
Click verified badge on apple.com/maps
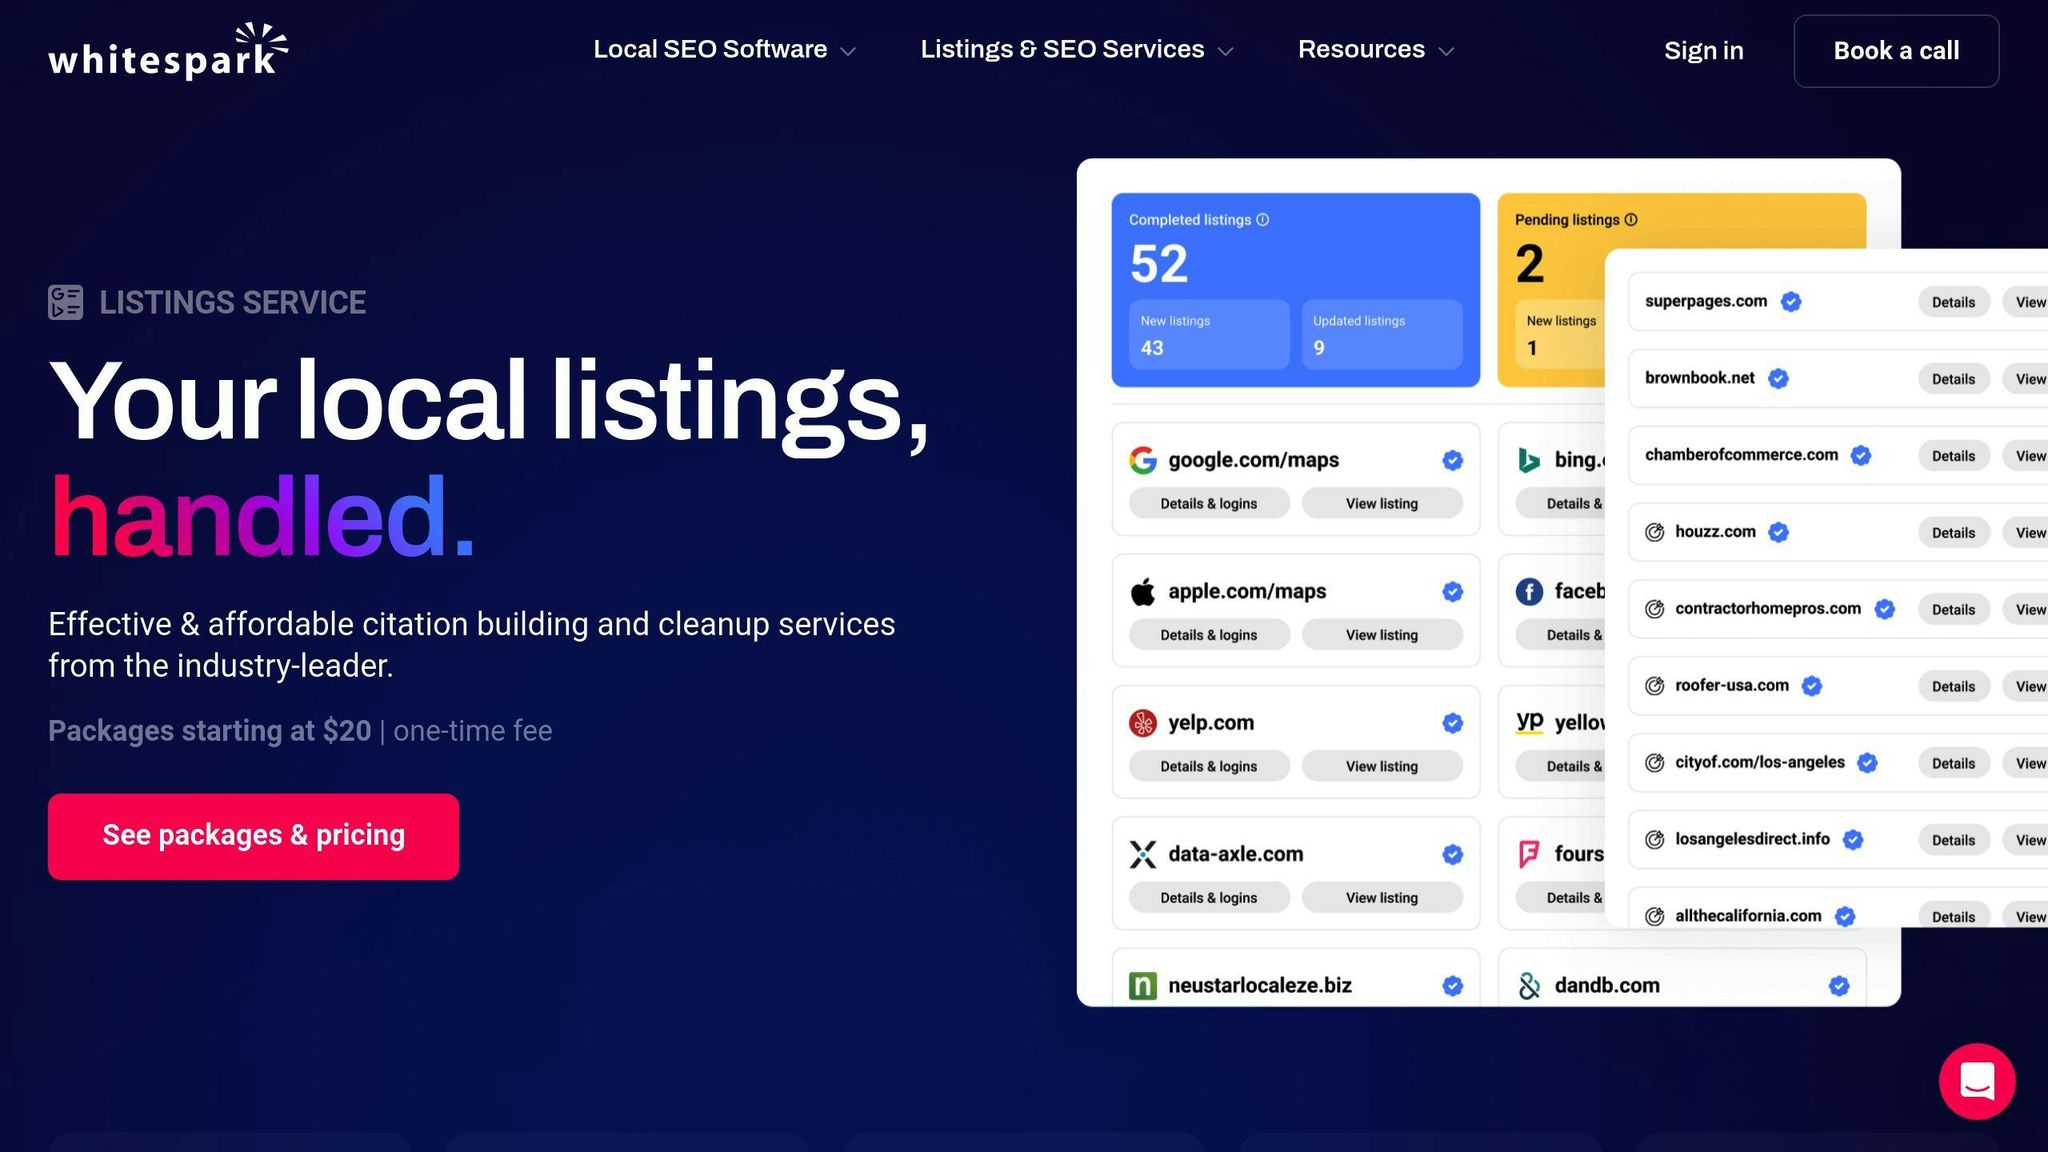click(x=1453, y=592)
